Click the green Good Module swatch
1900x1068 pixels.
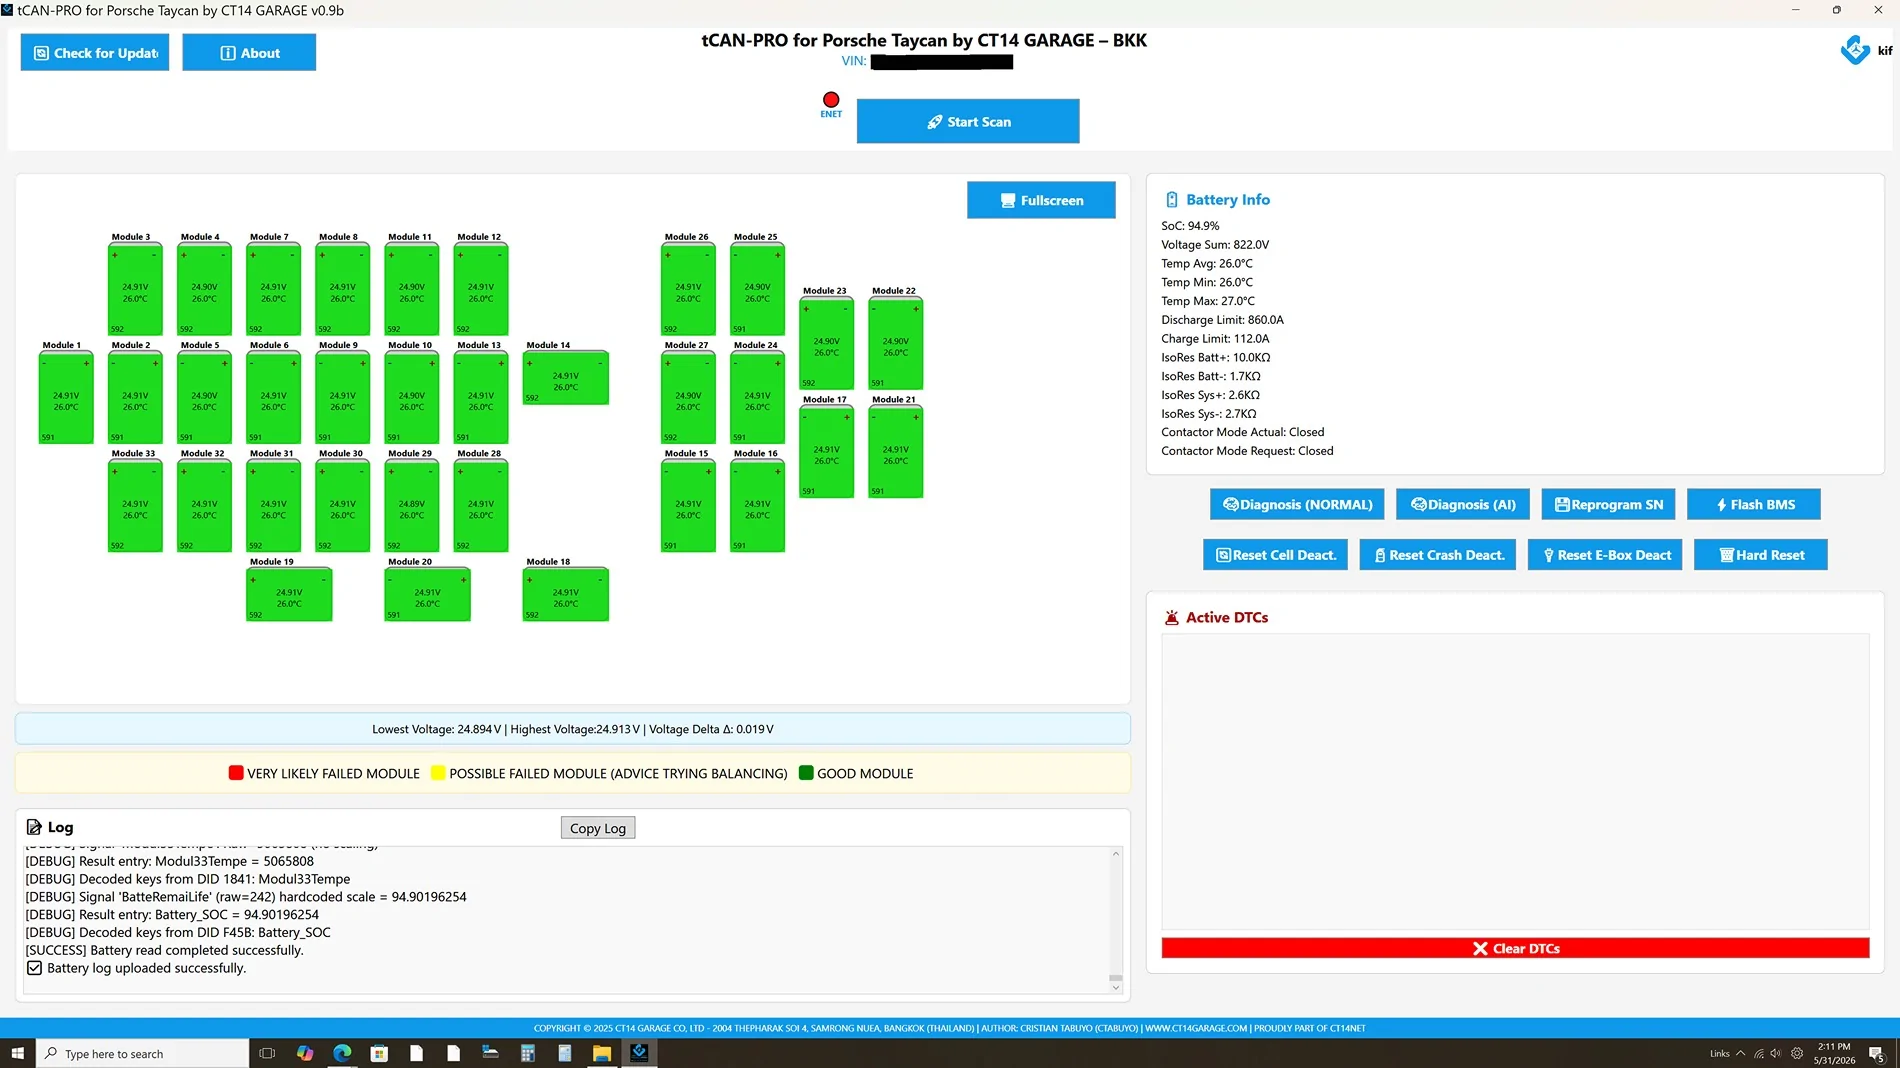806,773
